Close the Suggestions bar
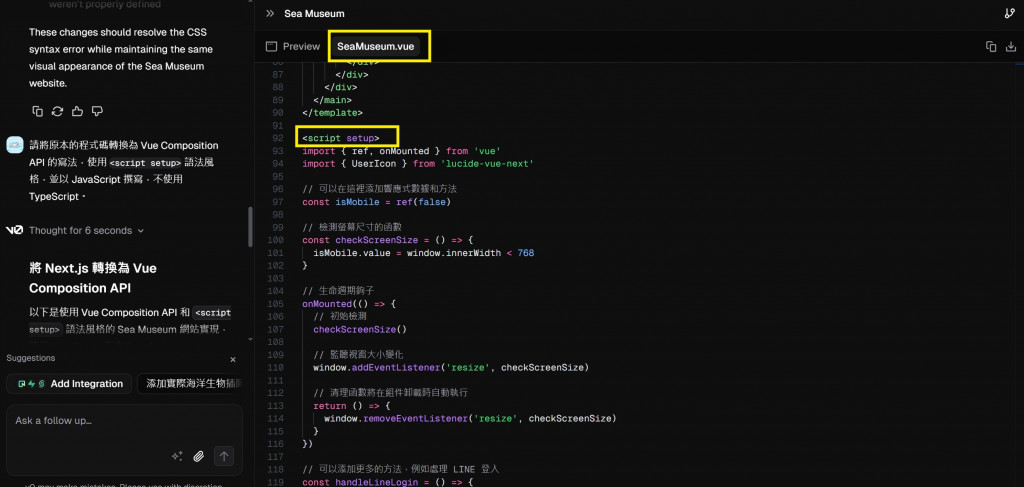1024x487 pixels. click(x=233, y=360)
